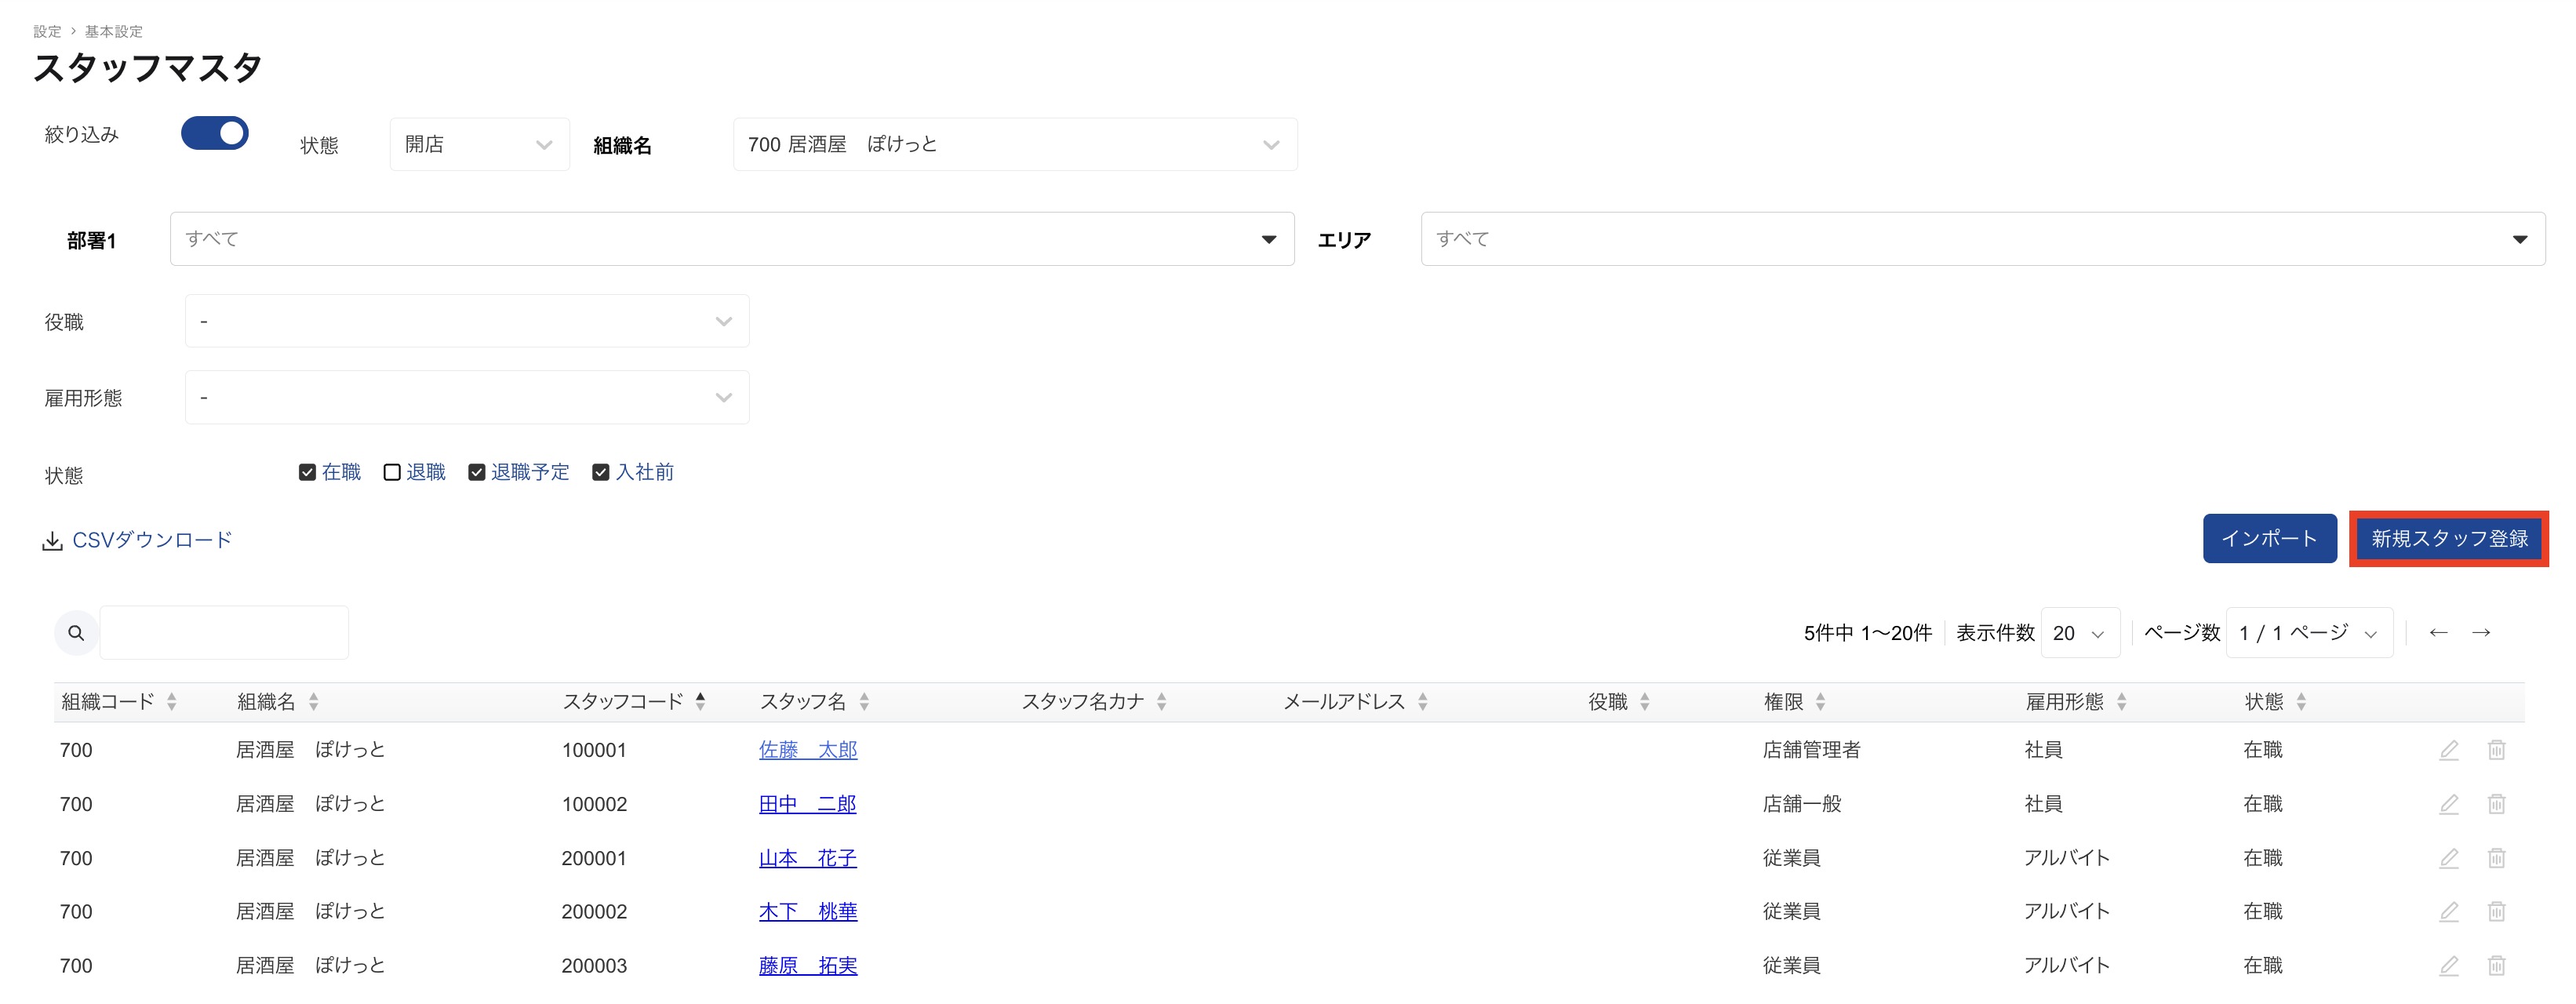Screen dimensions: 2576x1004
Task: Open staff 藤原 拓実 link
Action: 808,965
